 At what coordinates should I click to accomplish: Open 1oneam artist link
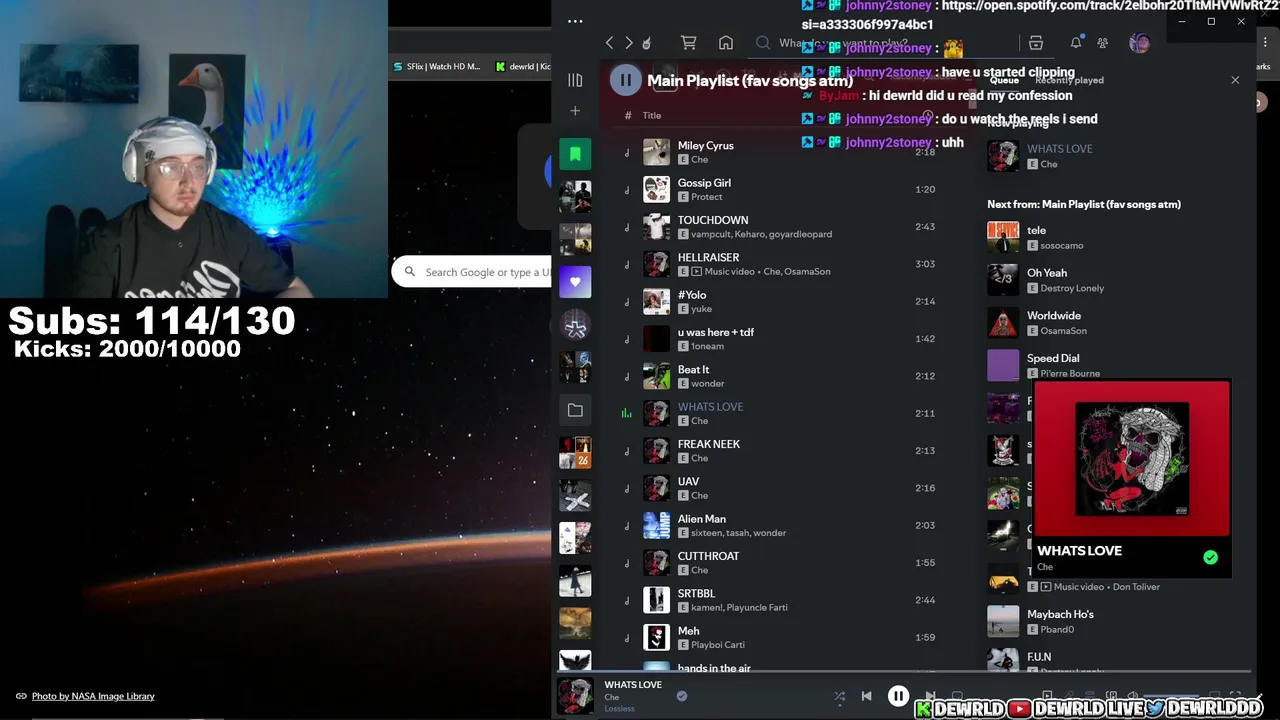pyautogui.click(x=707, y=346)
